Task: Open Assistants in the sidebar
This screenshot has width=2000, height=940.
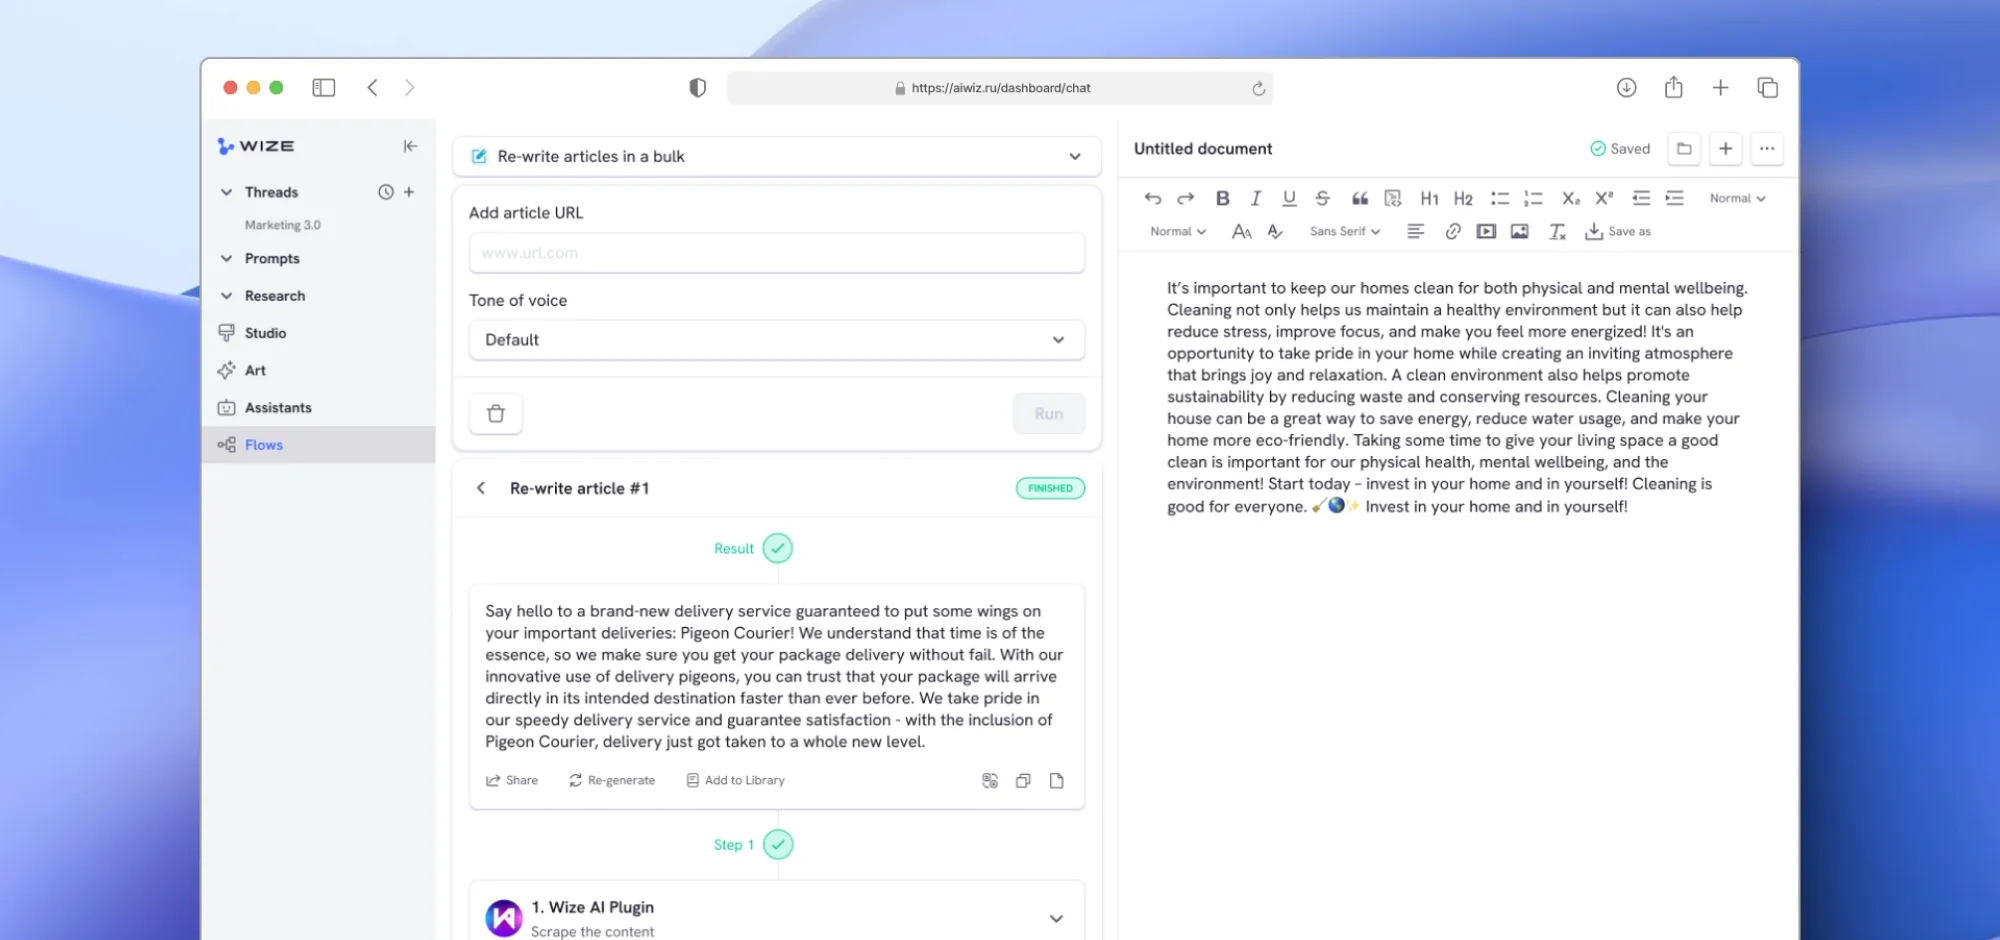Action: click(x=278, y=408)
